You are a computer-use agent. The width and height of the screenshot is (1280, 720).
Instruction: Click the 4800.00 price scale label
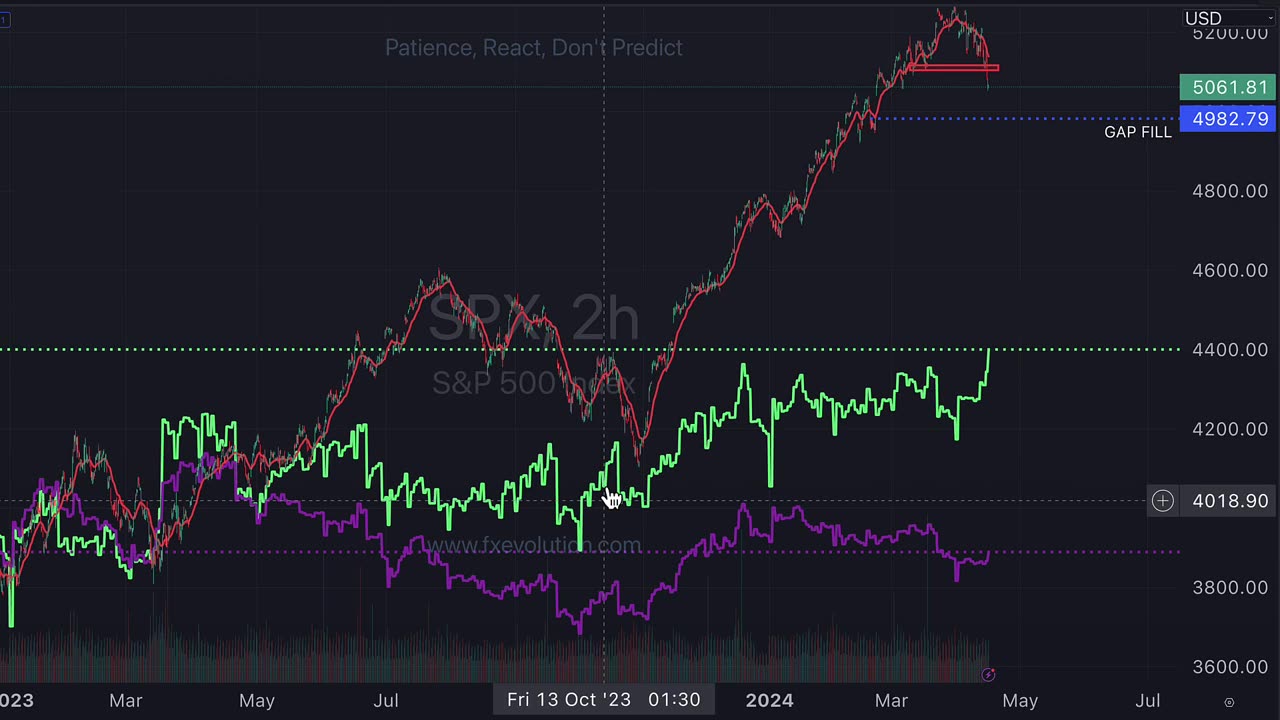(1230, 191)
